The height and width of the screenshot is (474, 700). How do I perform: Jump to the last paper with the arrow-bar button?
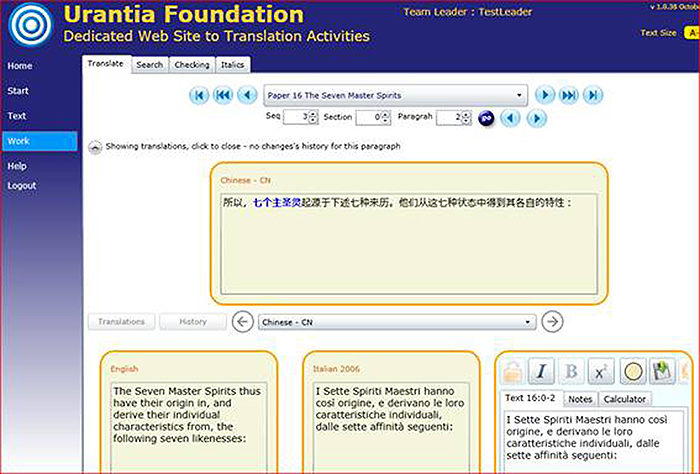coord(593,95)
